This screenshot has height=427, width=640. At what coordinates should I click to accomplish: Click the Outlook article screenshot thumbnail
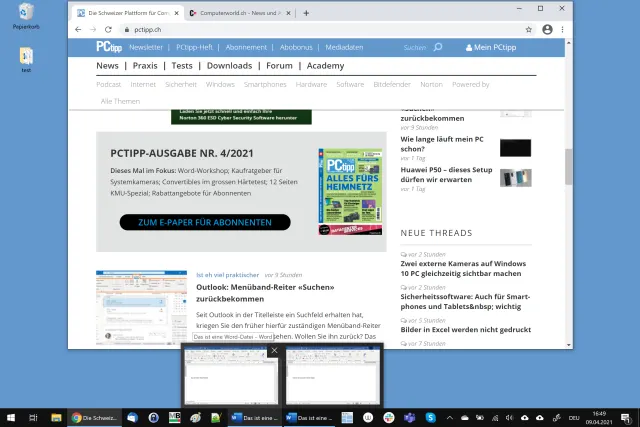pos(141,307)
